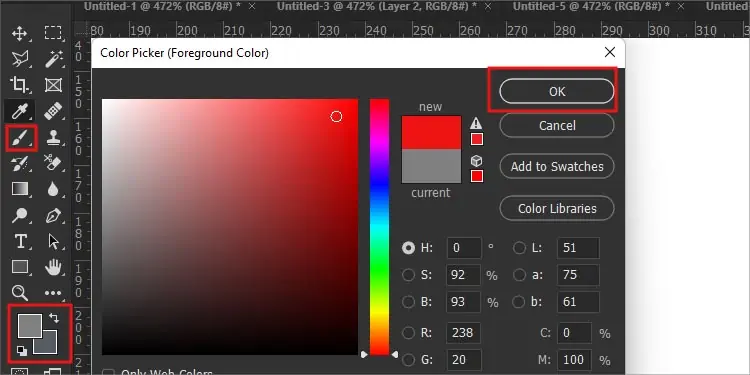This screenshot has width=750, height=375.
Task: Select the Frame tool
Action: [53, 85]
